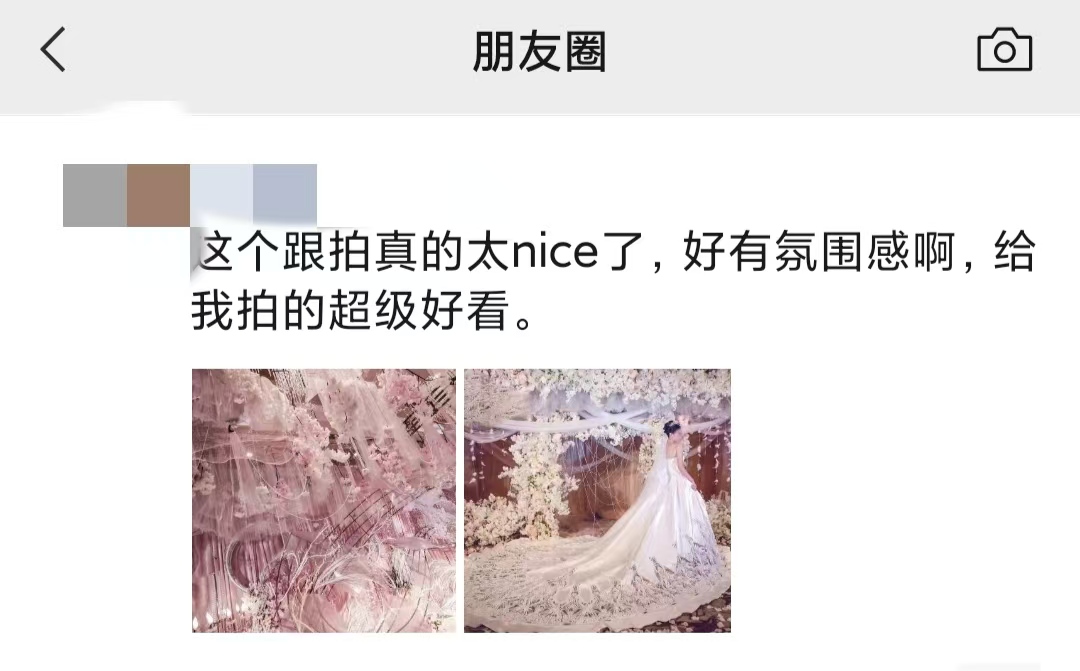
Task: Open the pink floral venue photo
Action: pyautogui.click(x=324, y=501)
